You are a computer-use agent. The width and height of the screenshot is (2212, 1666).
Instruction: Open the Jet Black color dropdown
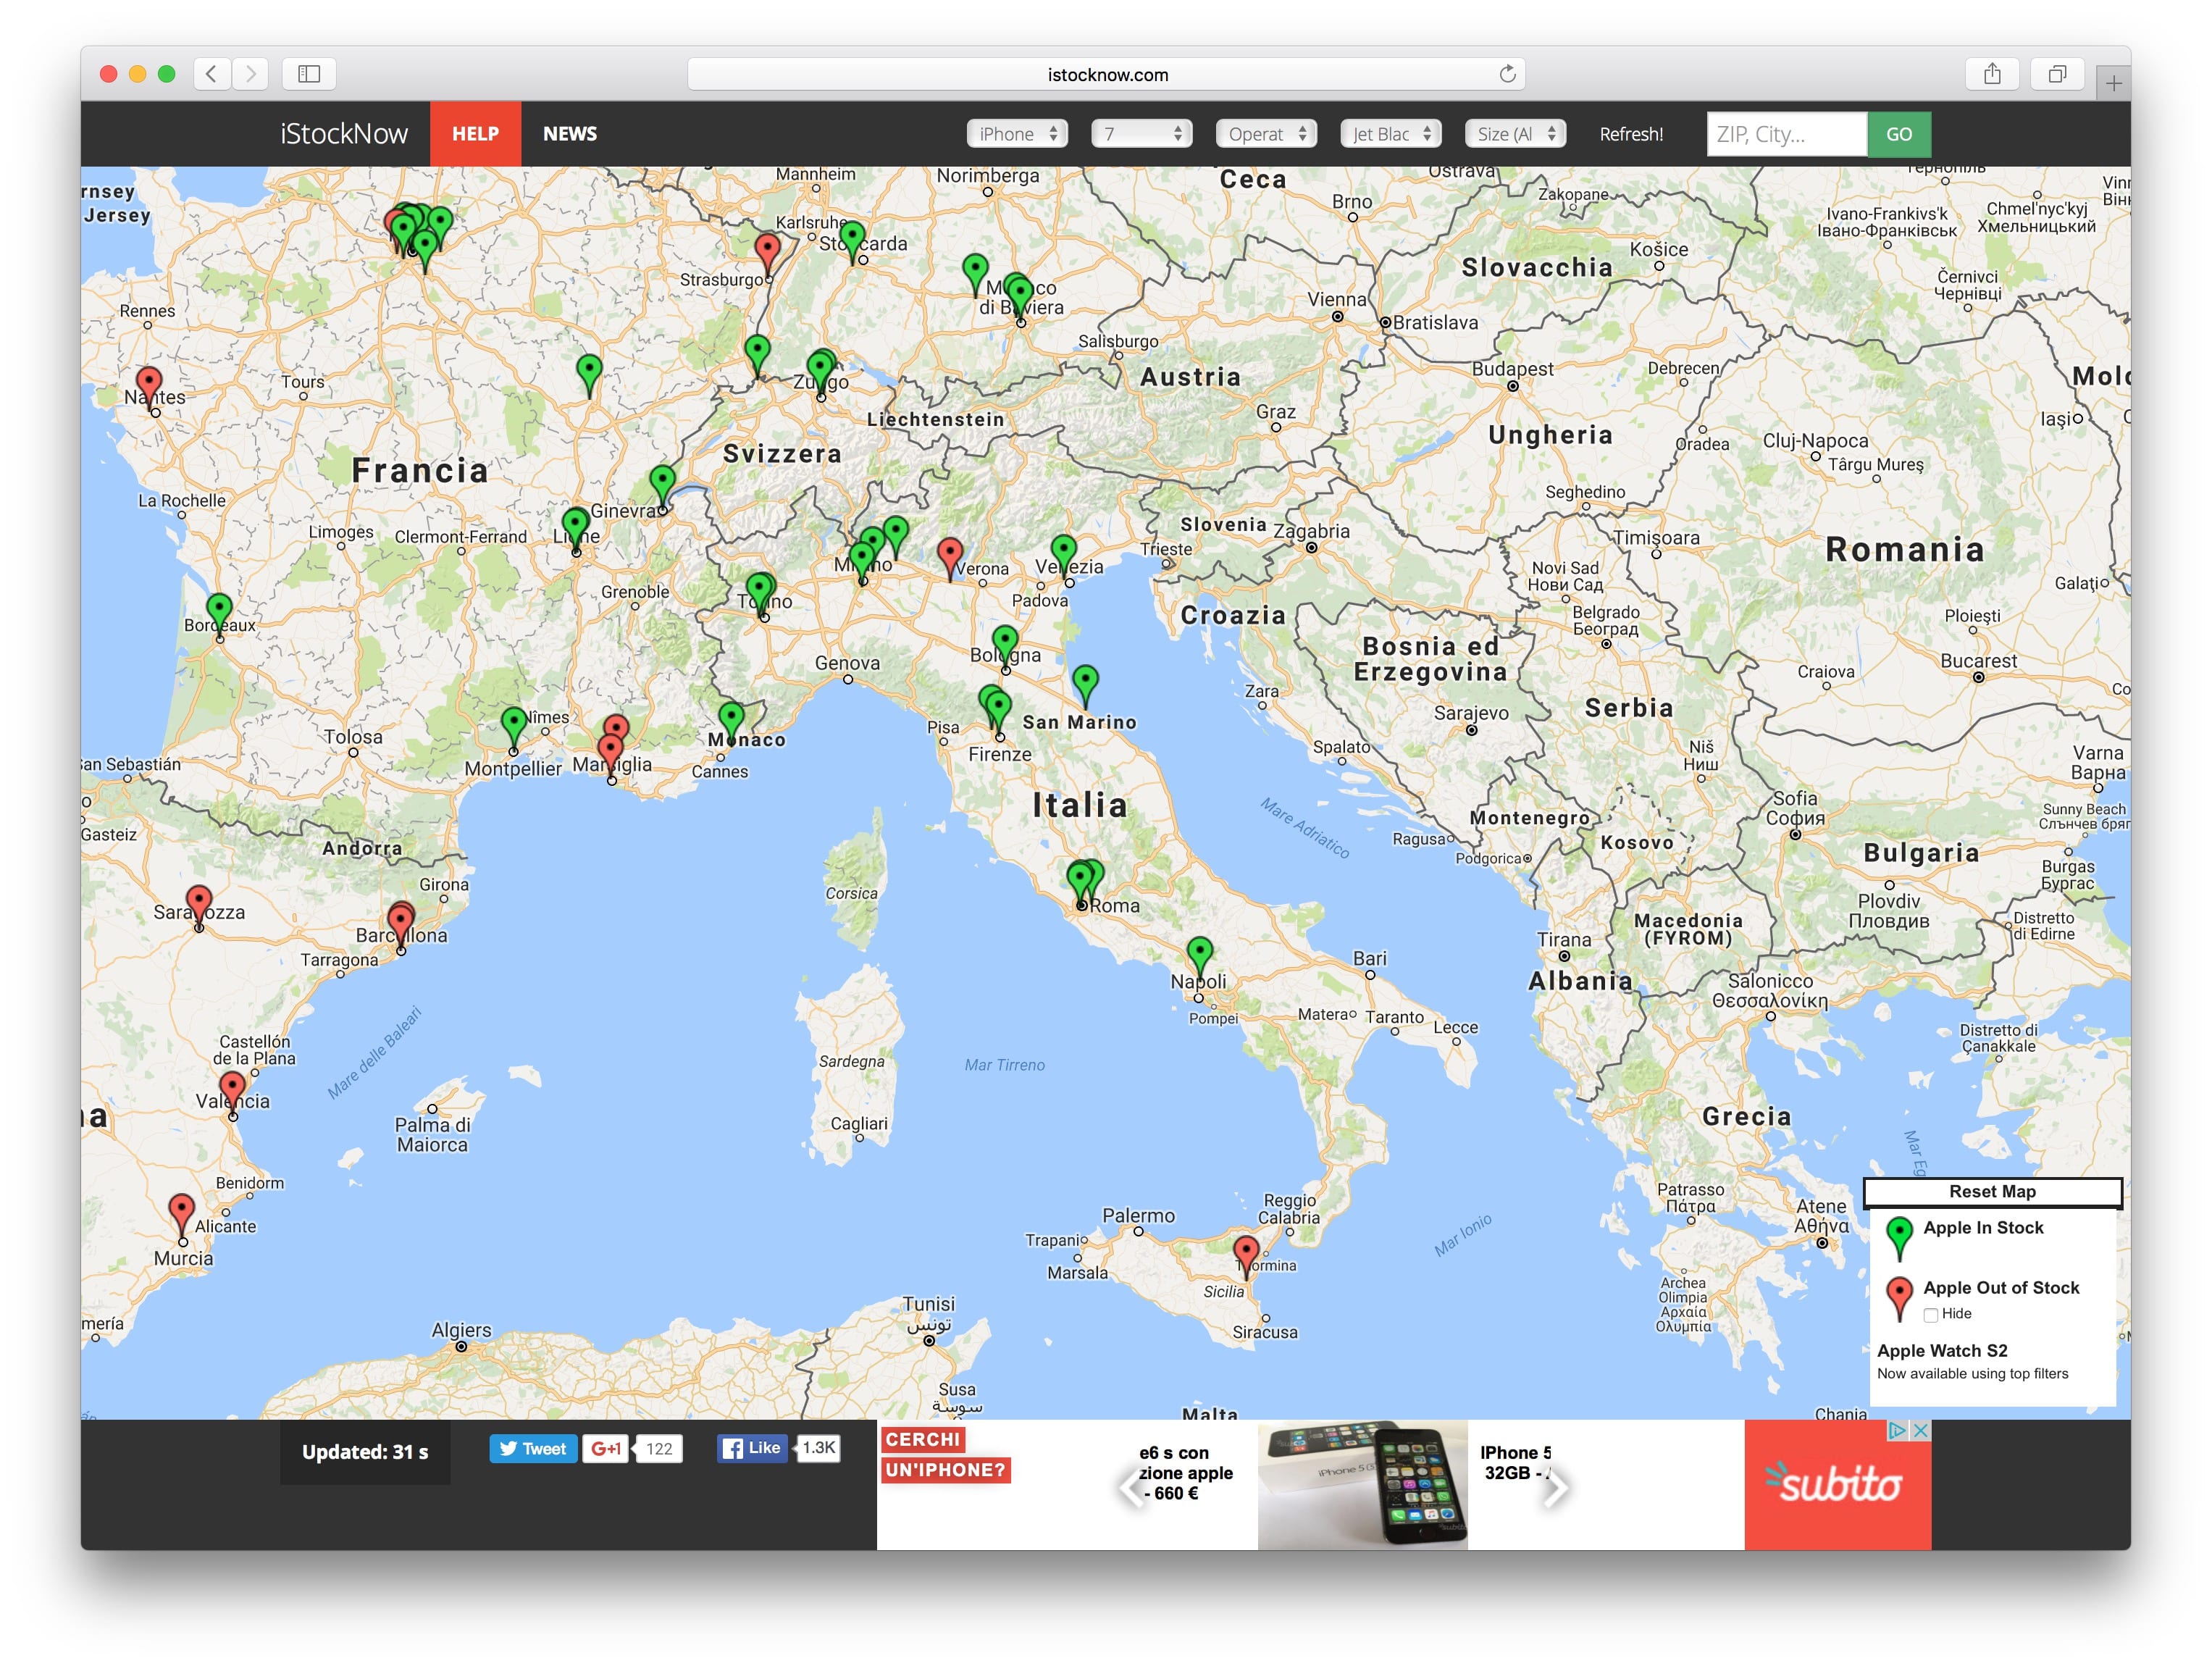(1390, 134)
